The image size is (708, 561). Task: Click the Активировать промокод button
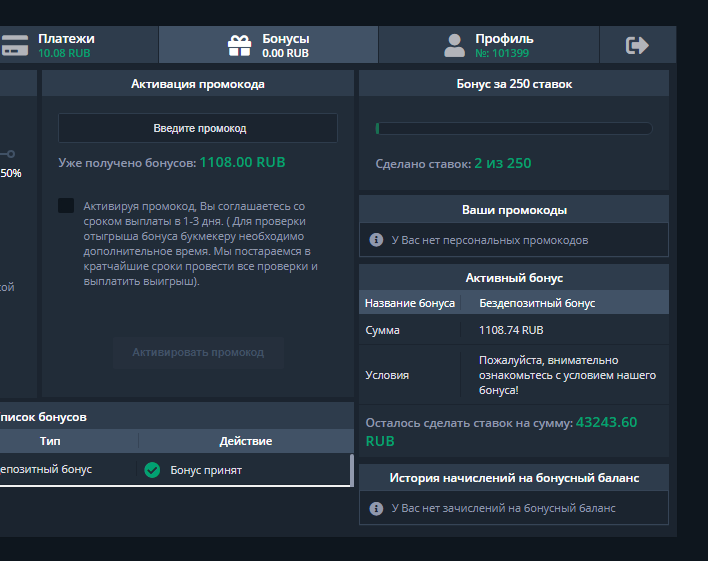click(198, 352)
